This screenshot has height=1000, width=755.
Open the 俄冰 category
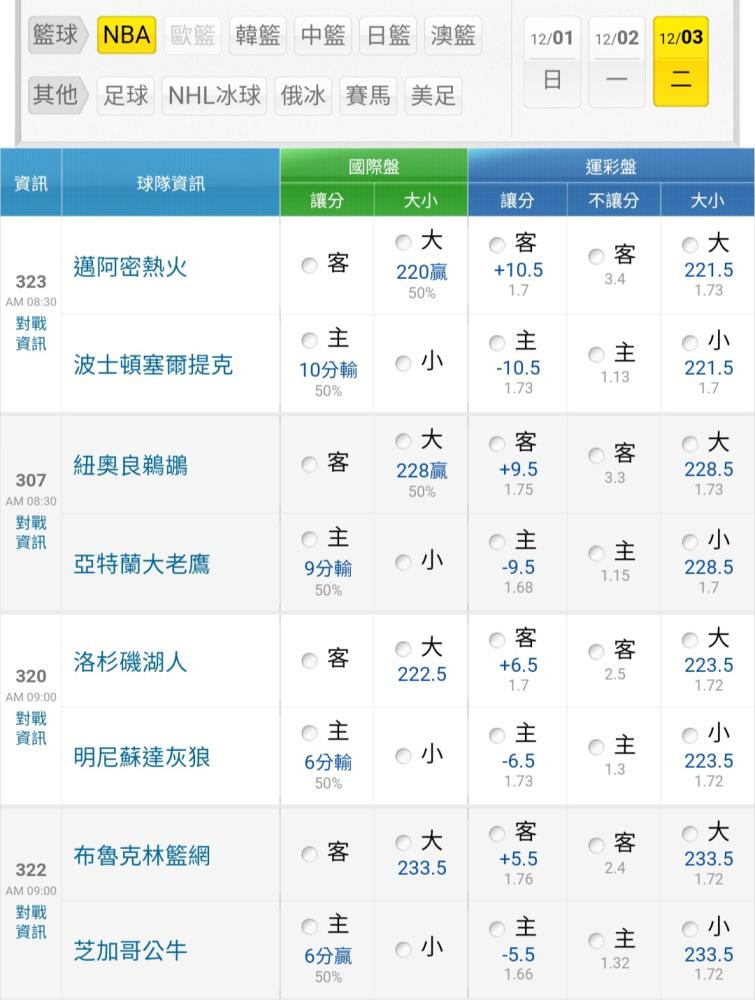[x=303, y=96]
